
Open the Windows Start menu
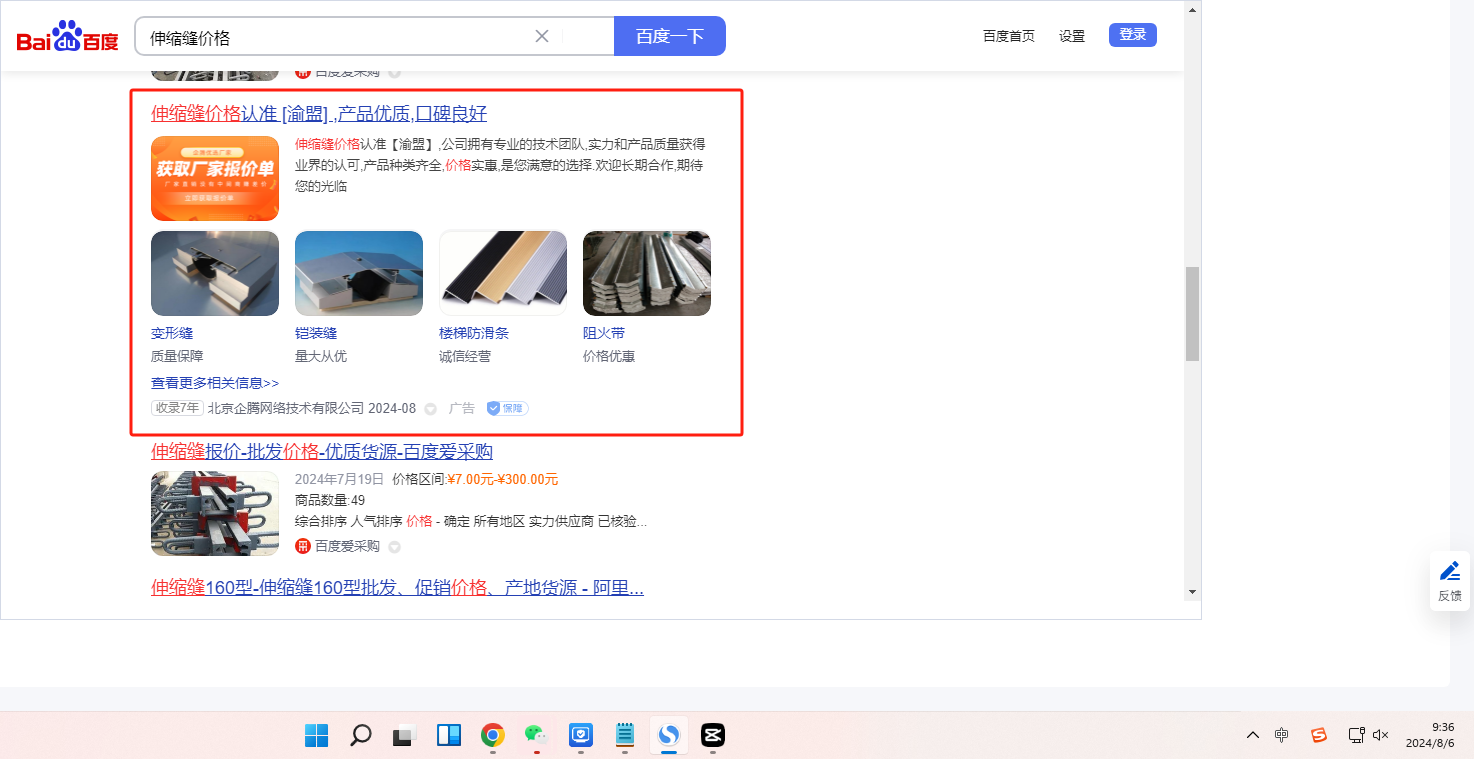pos(316,736)
